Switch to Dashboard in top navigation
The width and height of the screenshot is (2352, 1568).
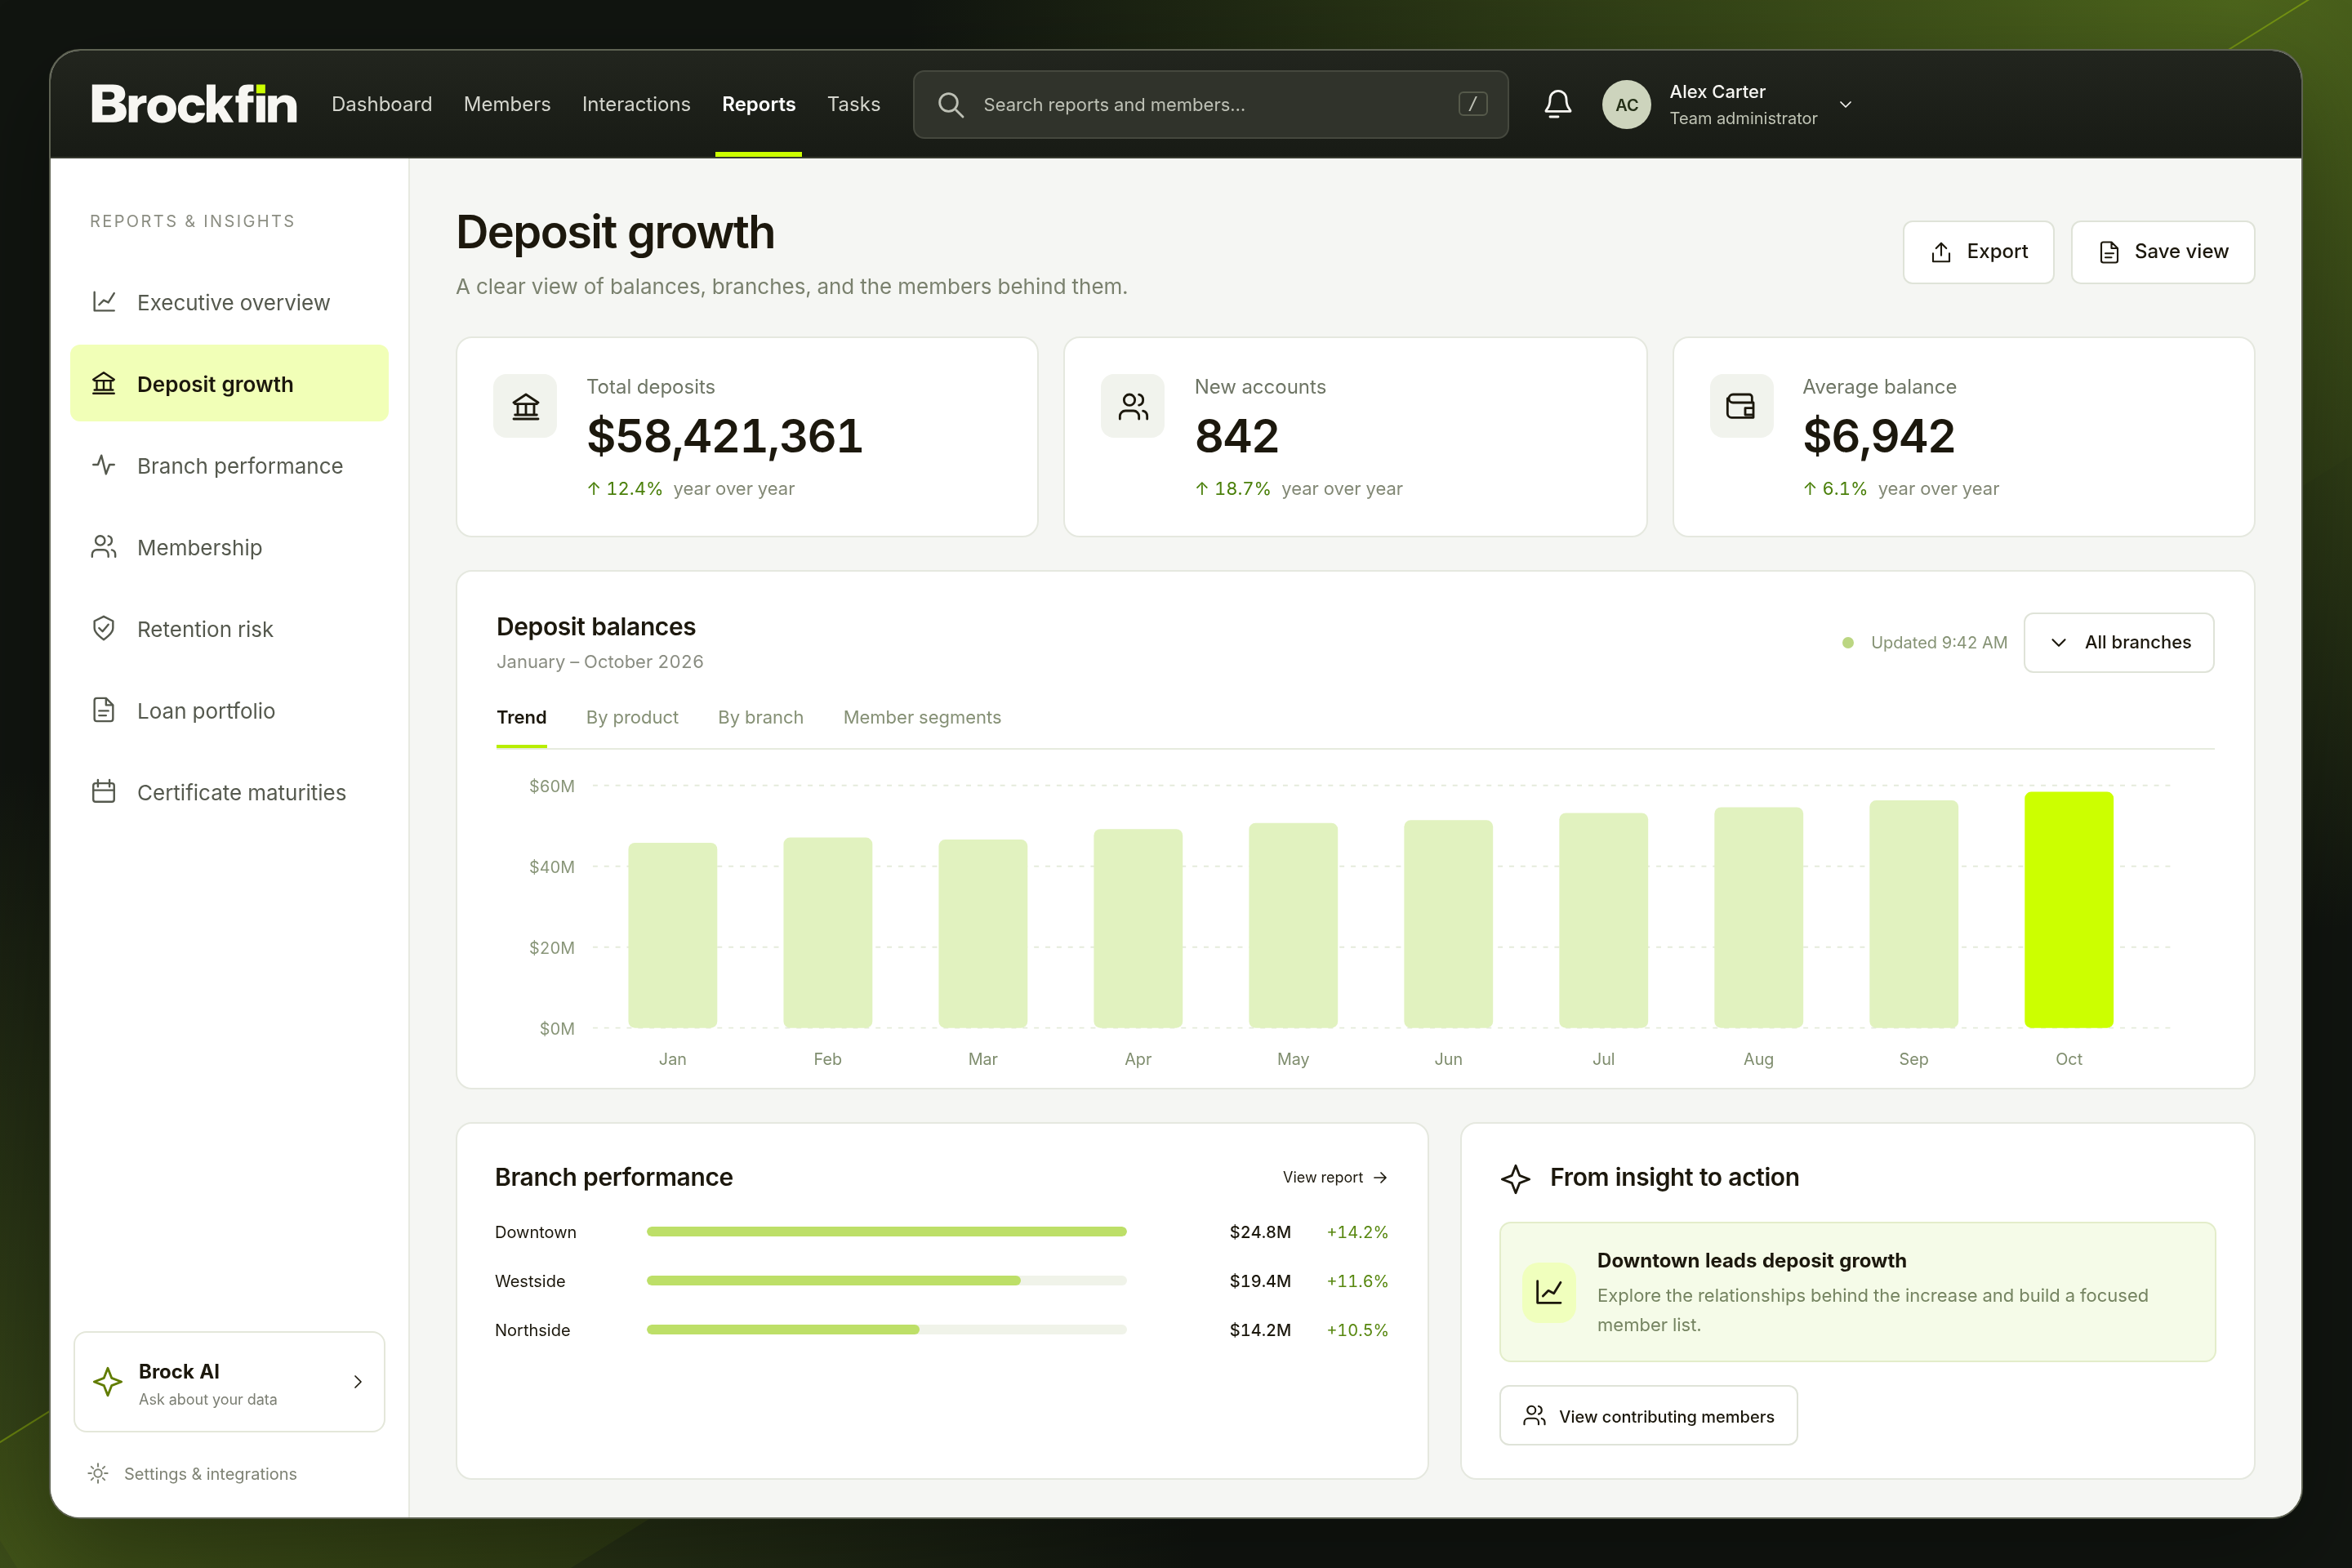tap(382, 104)
